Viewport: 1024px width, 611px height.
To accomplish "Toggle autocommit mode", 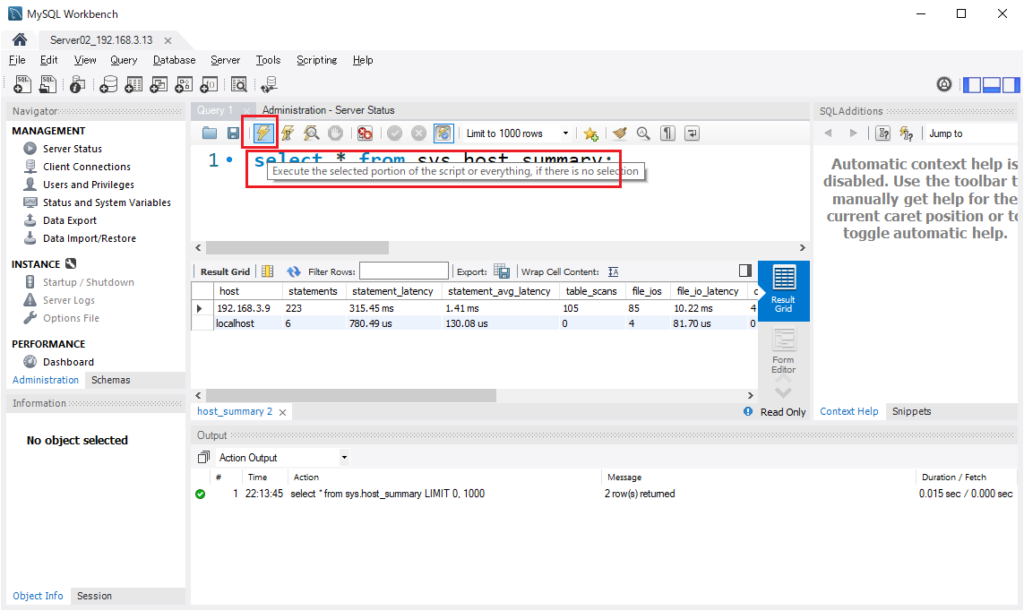I will pos(443,133).
